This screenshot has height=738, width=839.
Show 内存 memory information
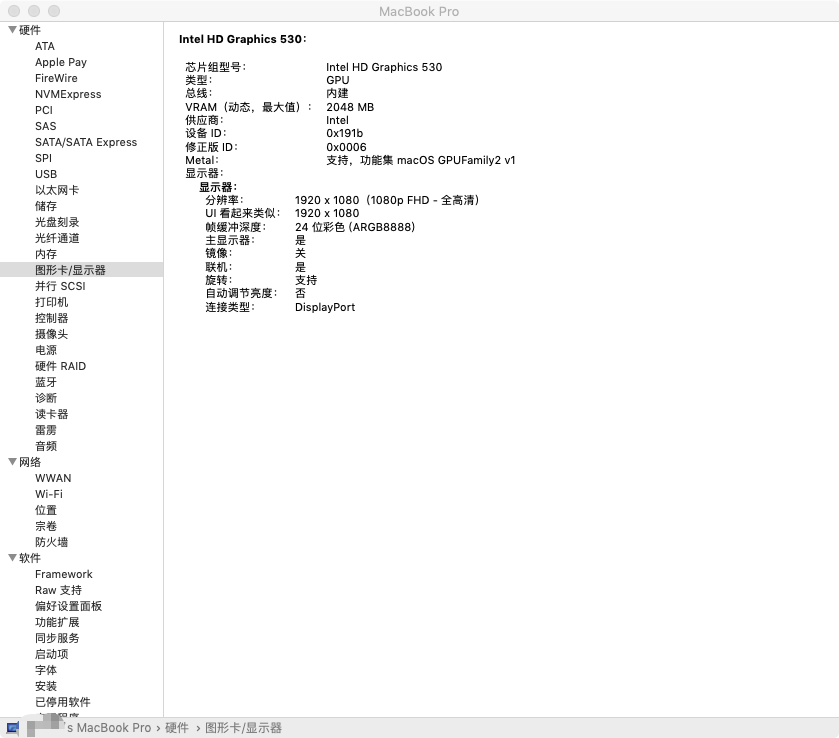coord(46,254)
